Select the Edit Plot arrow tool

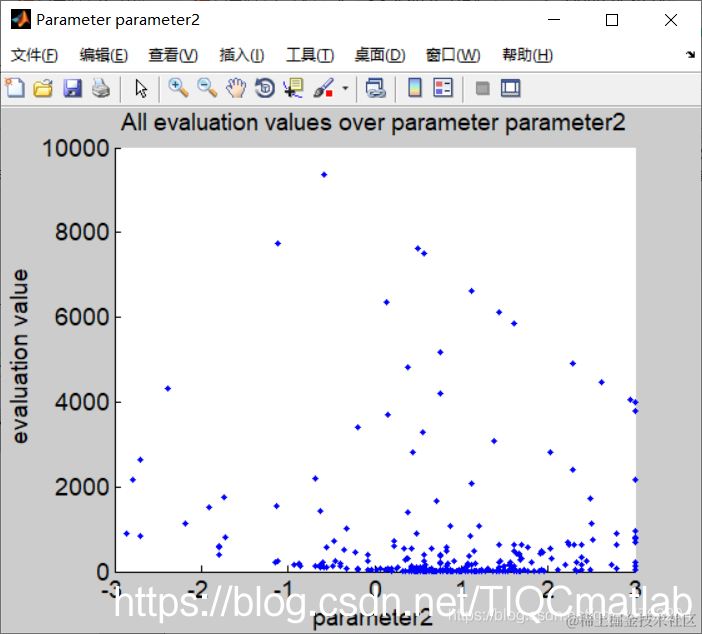pos(141,88)
